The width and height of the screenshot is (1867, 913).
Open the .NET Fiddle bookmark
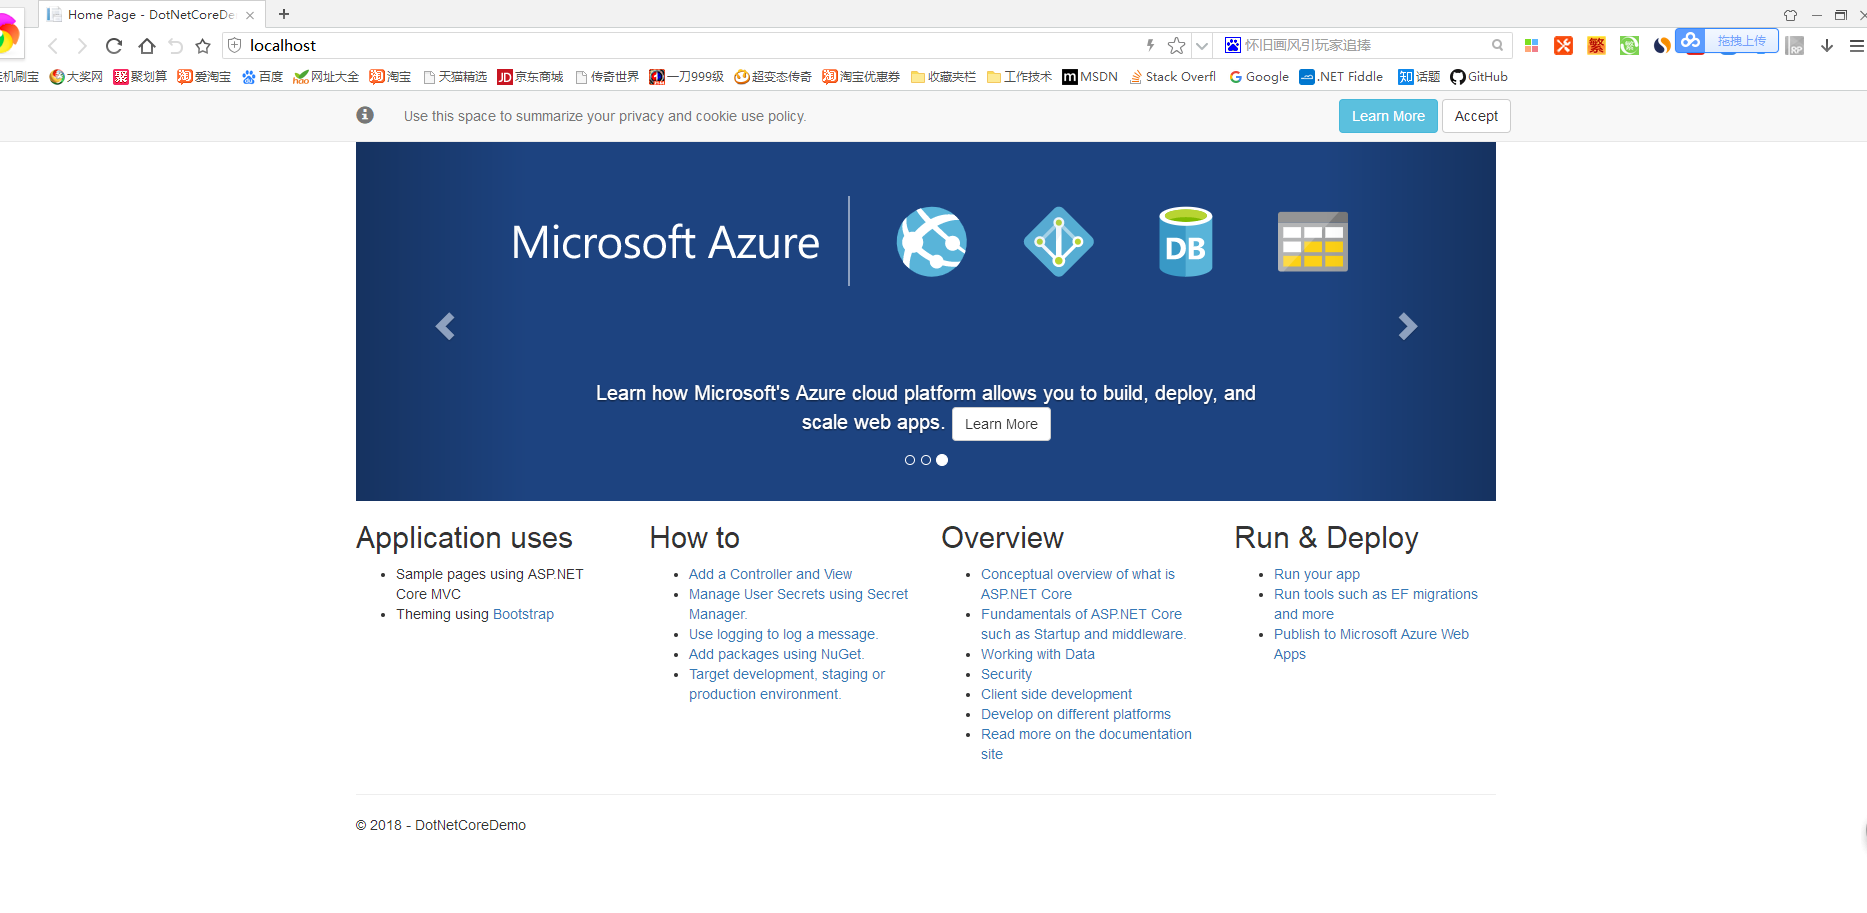click(x=1341, y=77)
